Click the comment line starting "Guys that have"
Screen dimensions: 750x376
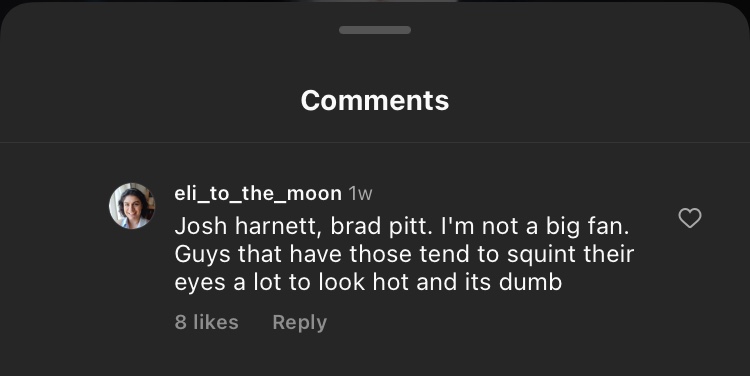[x=404, y=254]
